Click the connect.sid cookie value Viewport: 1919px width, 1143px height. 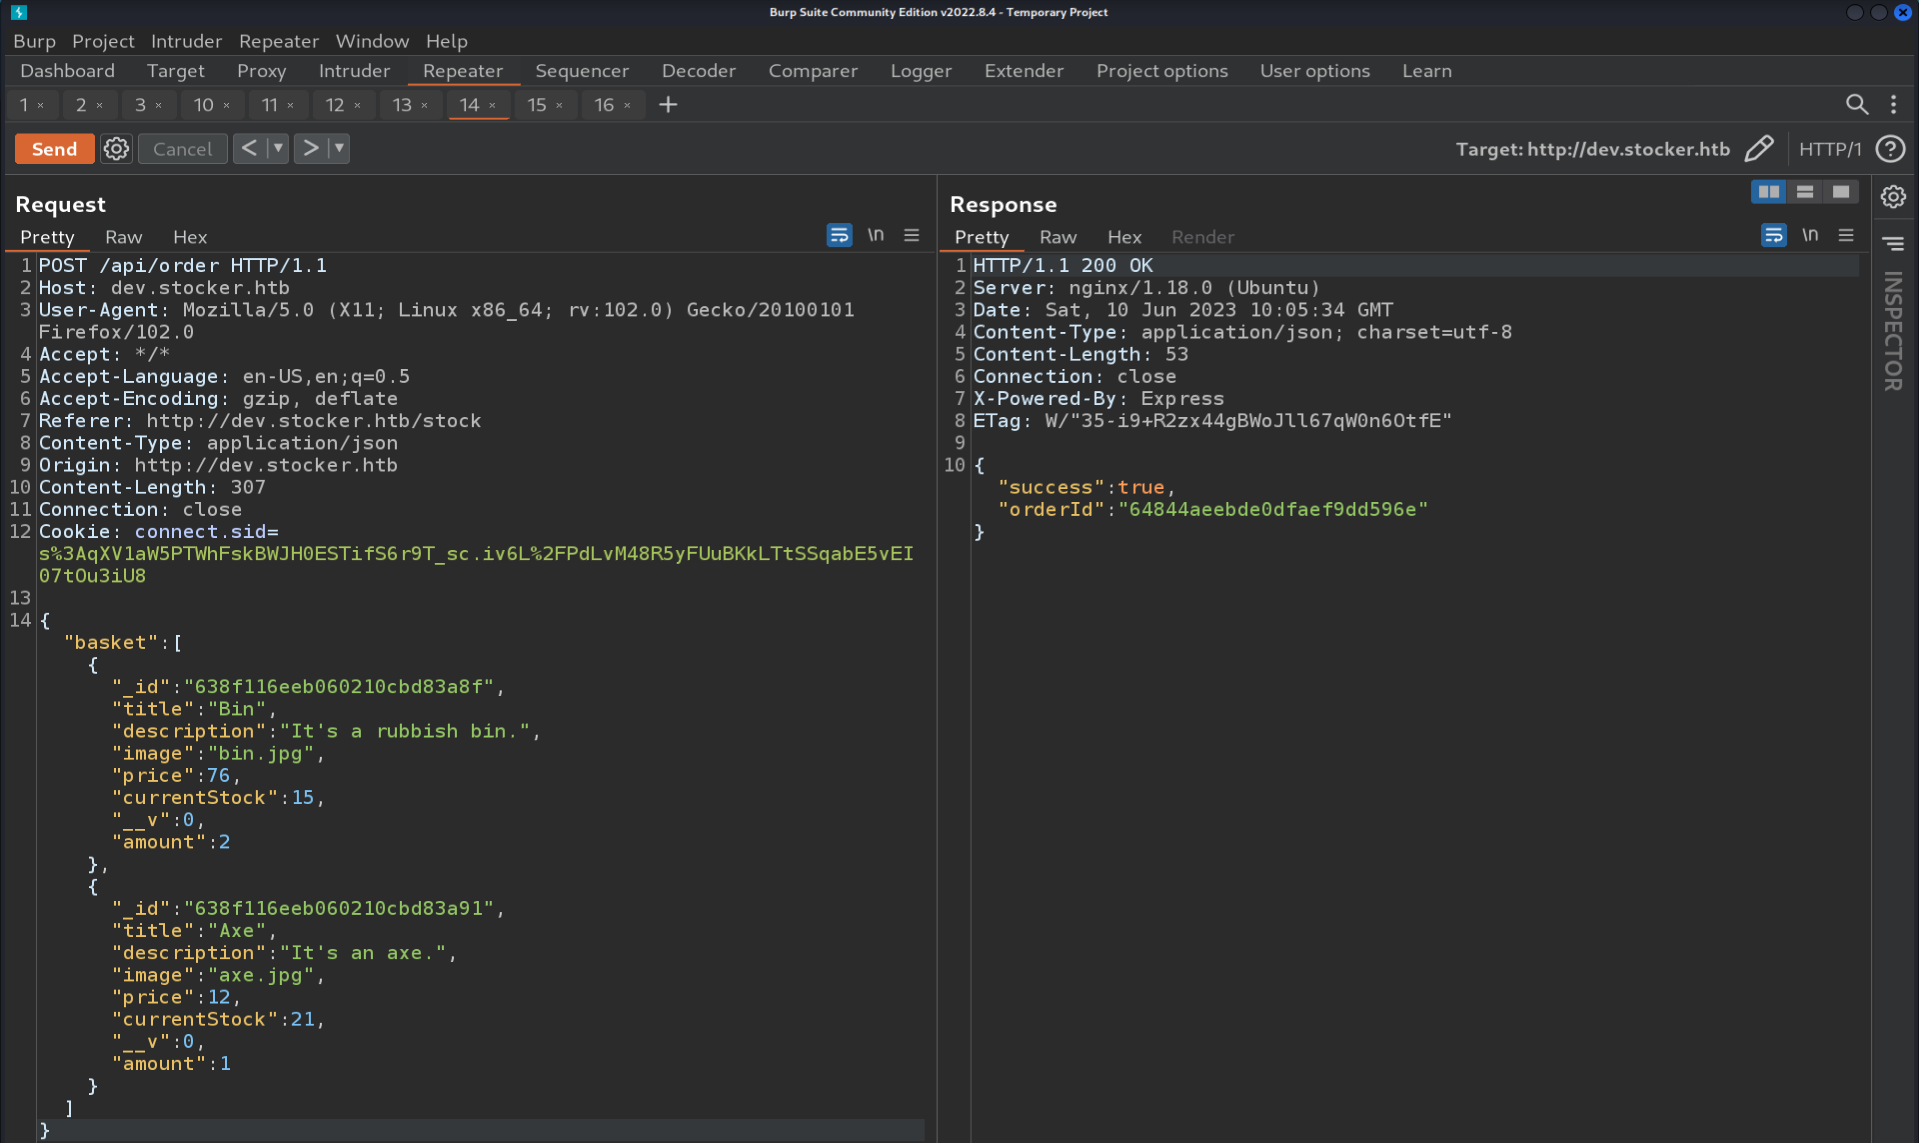point(476,564)
